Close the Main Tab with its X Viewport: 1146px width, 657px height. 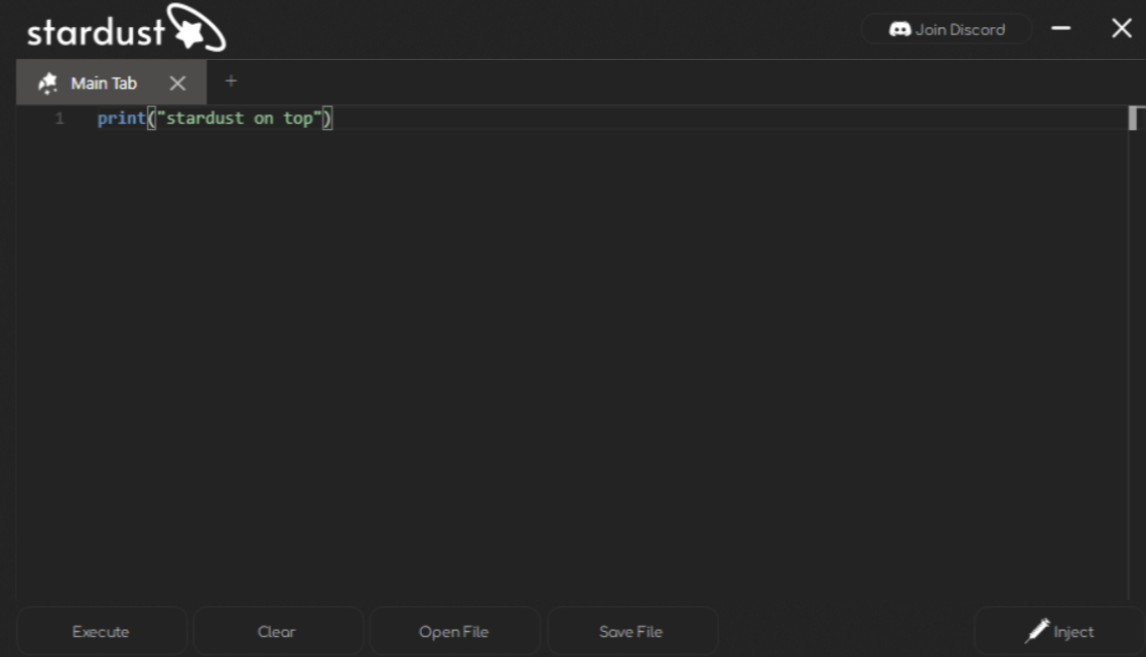pos(177,83)
